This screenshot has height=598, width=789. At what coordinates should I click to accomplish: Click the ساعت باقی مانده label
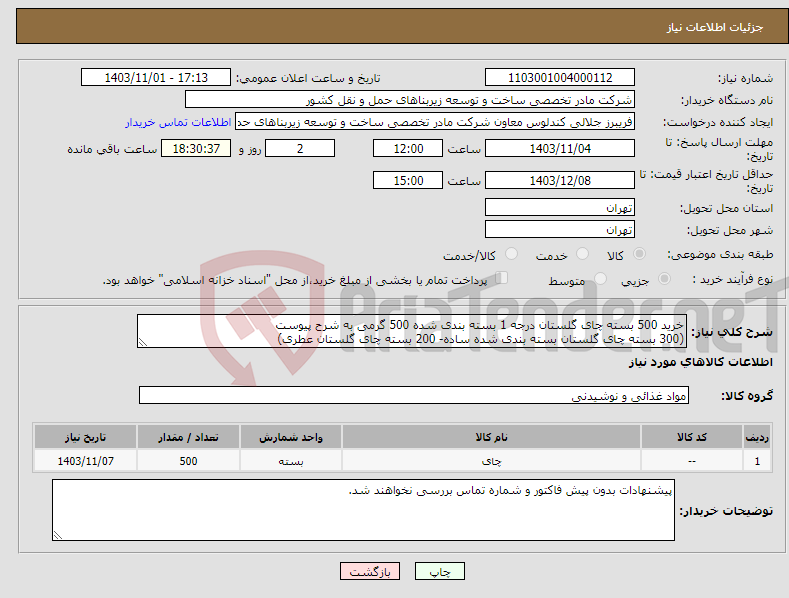point(112,150)
